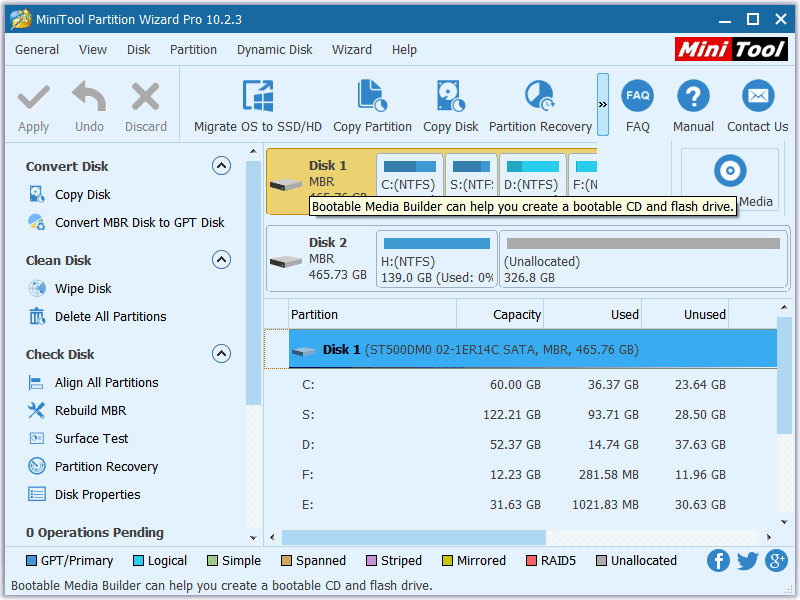The image size is (800, 600).
Task: Open the Copy Partition wizard
Action: coord(372,106)
